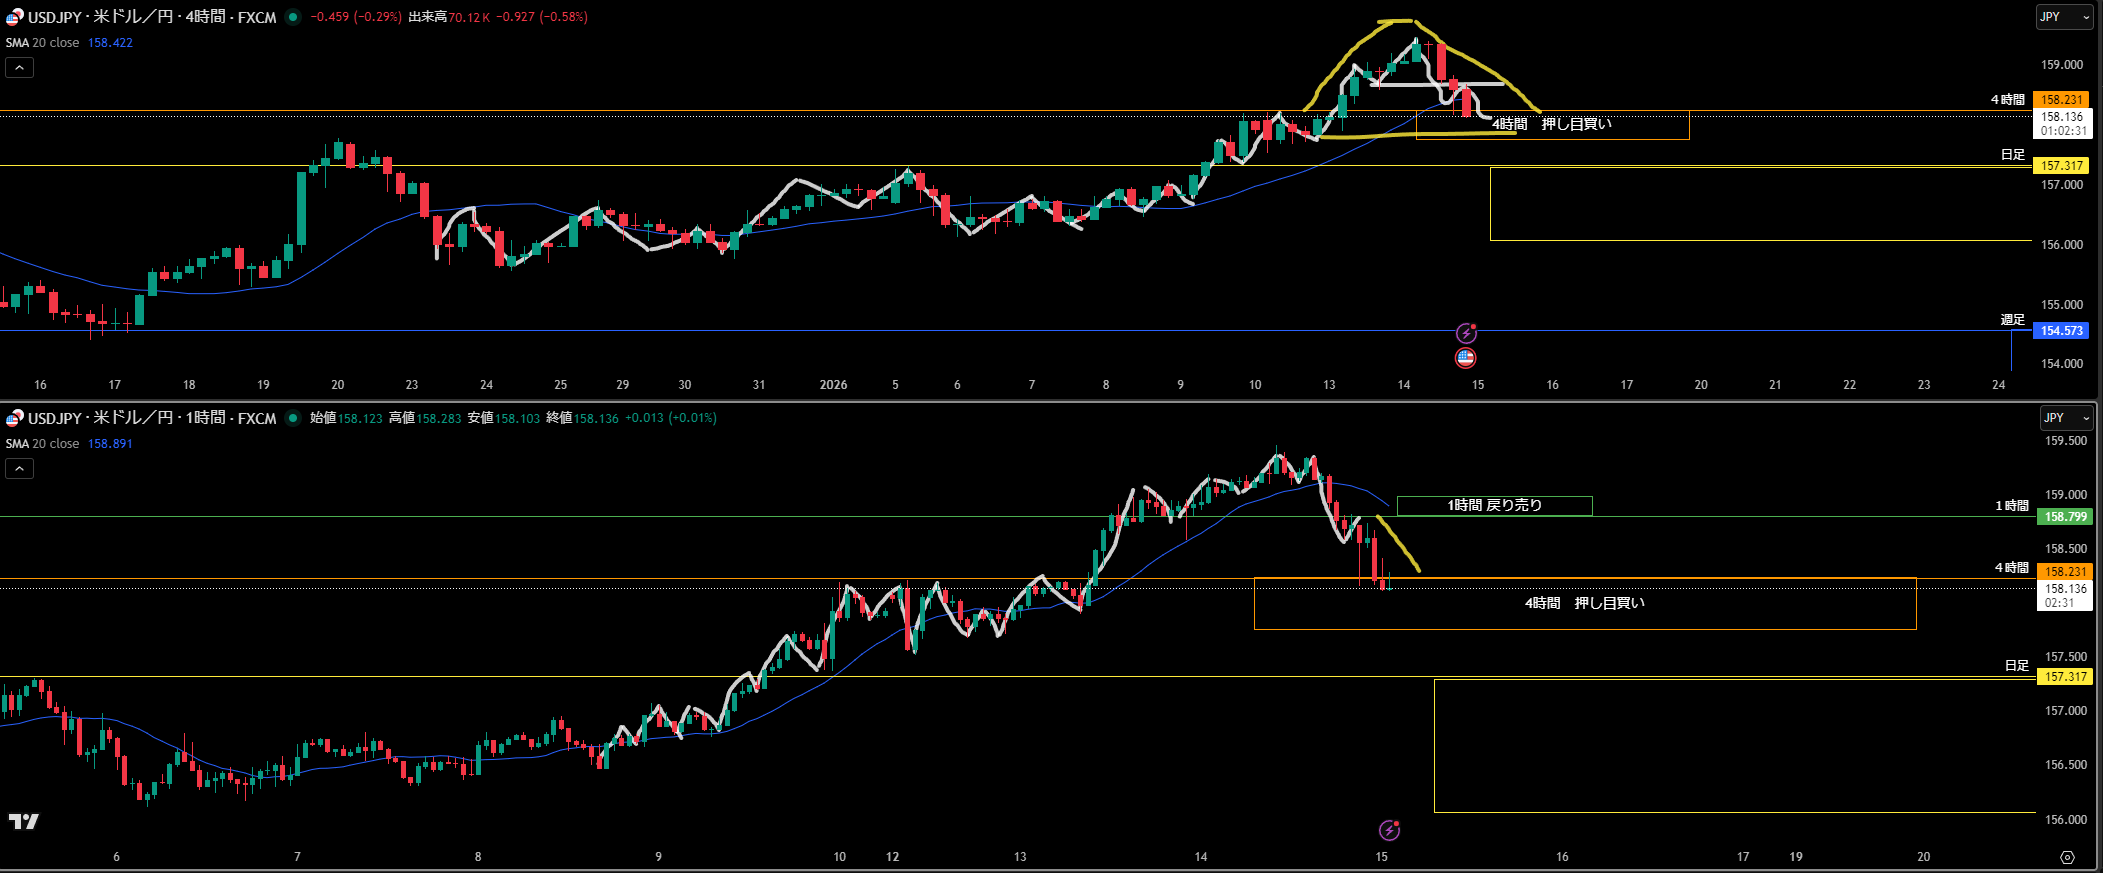Screen dimensions: 2103x873
Task: Click the USDJPY flag icon on 1-hour chart
Action: click(14, 418)
